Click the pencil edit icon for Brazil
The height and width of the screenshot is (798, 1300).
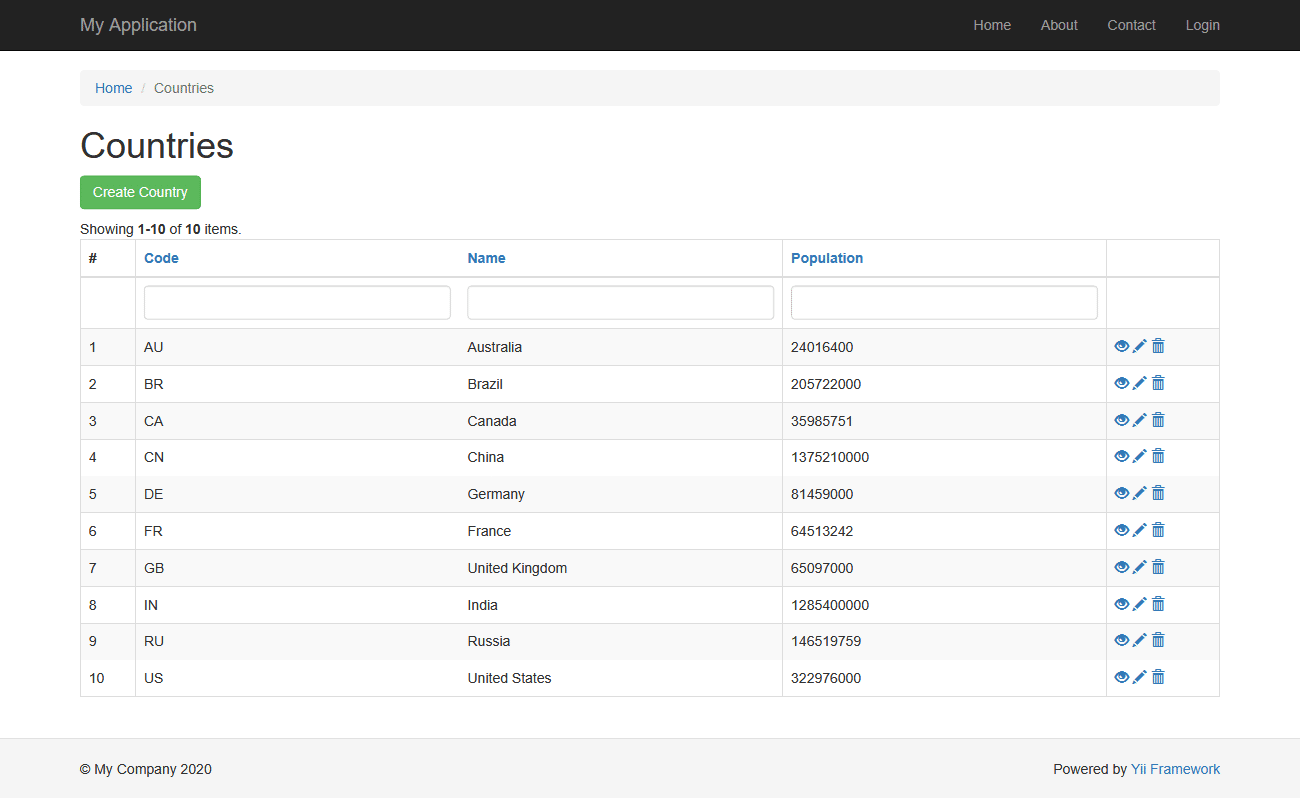1140,383
